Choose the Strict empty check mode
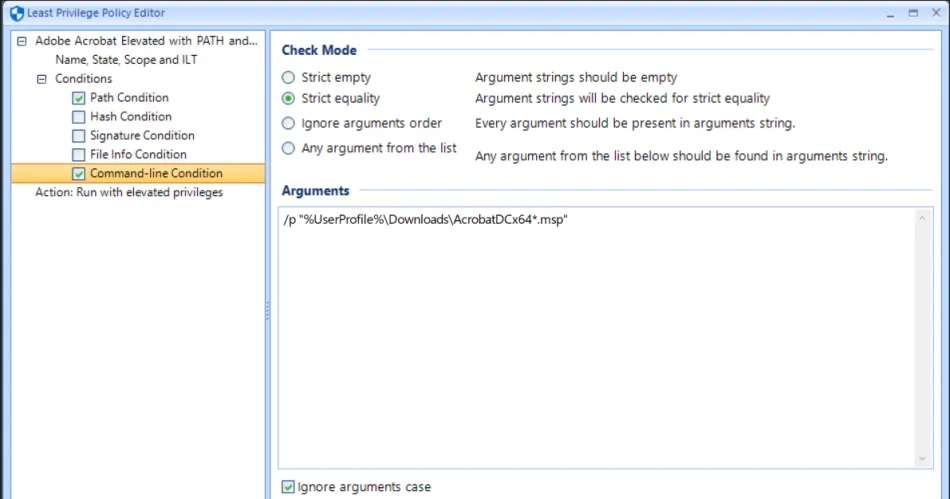The width and height of the screenshot is (950, 499). (x=288, y=77)
